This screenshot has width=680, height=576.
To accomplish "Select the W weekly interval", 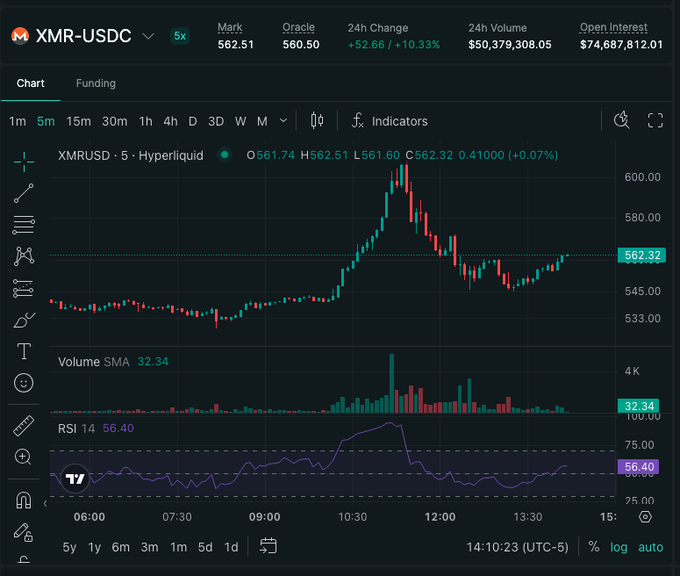I will point(240,121).
